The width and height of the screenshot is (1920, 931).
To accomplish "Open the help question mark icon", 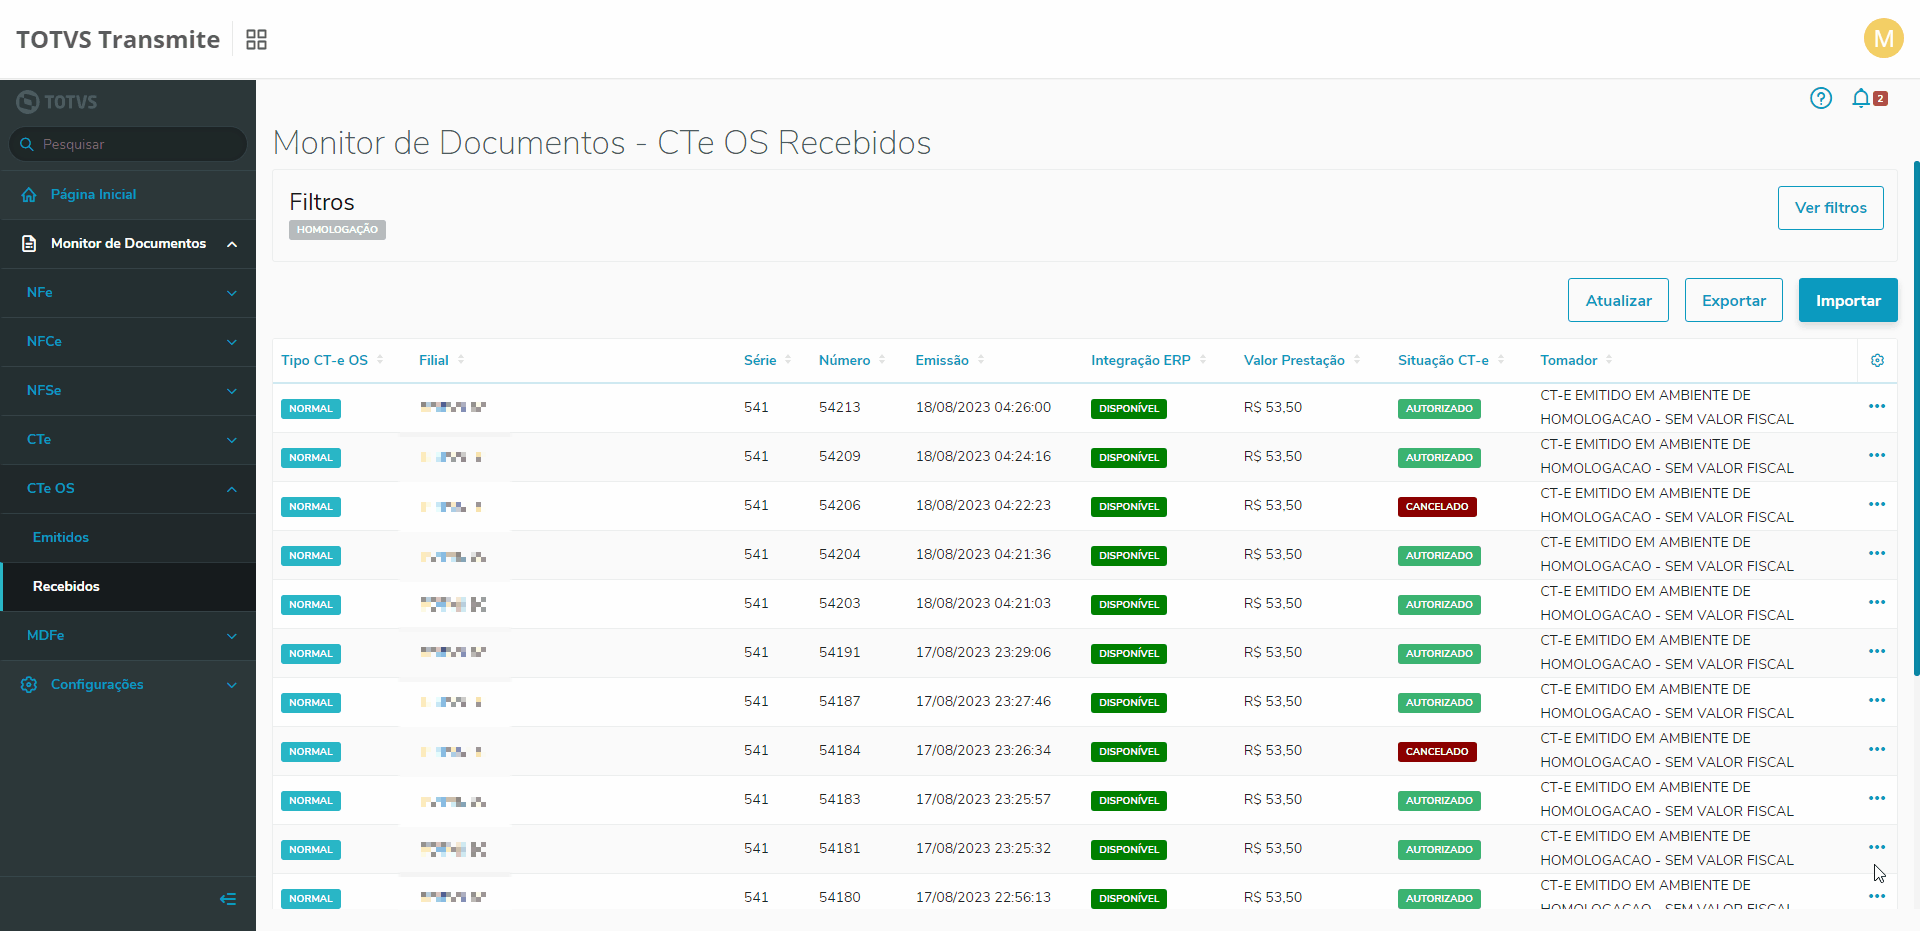I will (1821, 98).
